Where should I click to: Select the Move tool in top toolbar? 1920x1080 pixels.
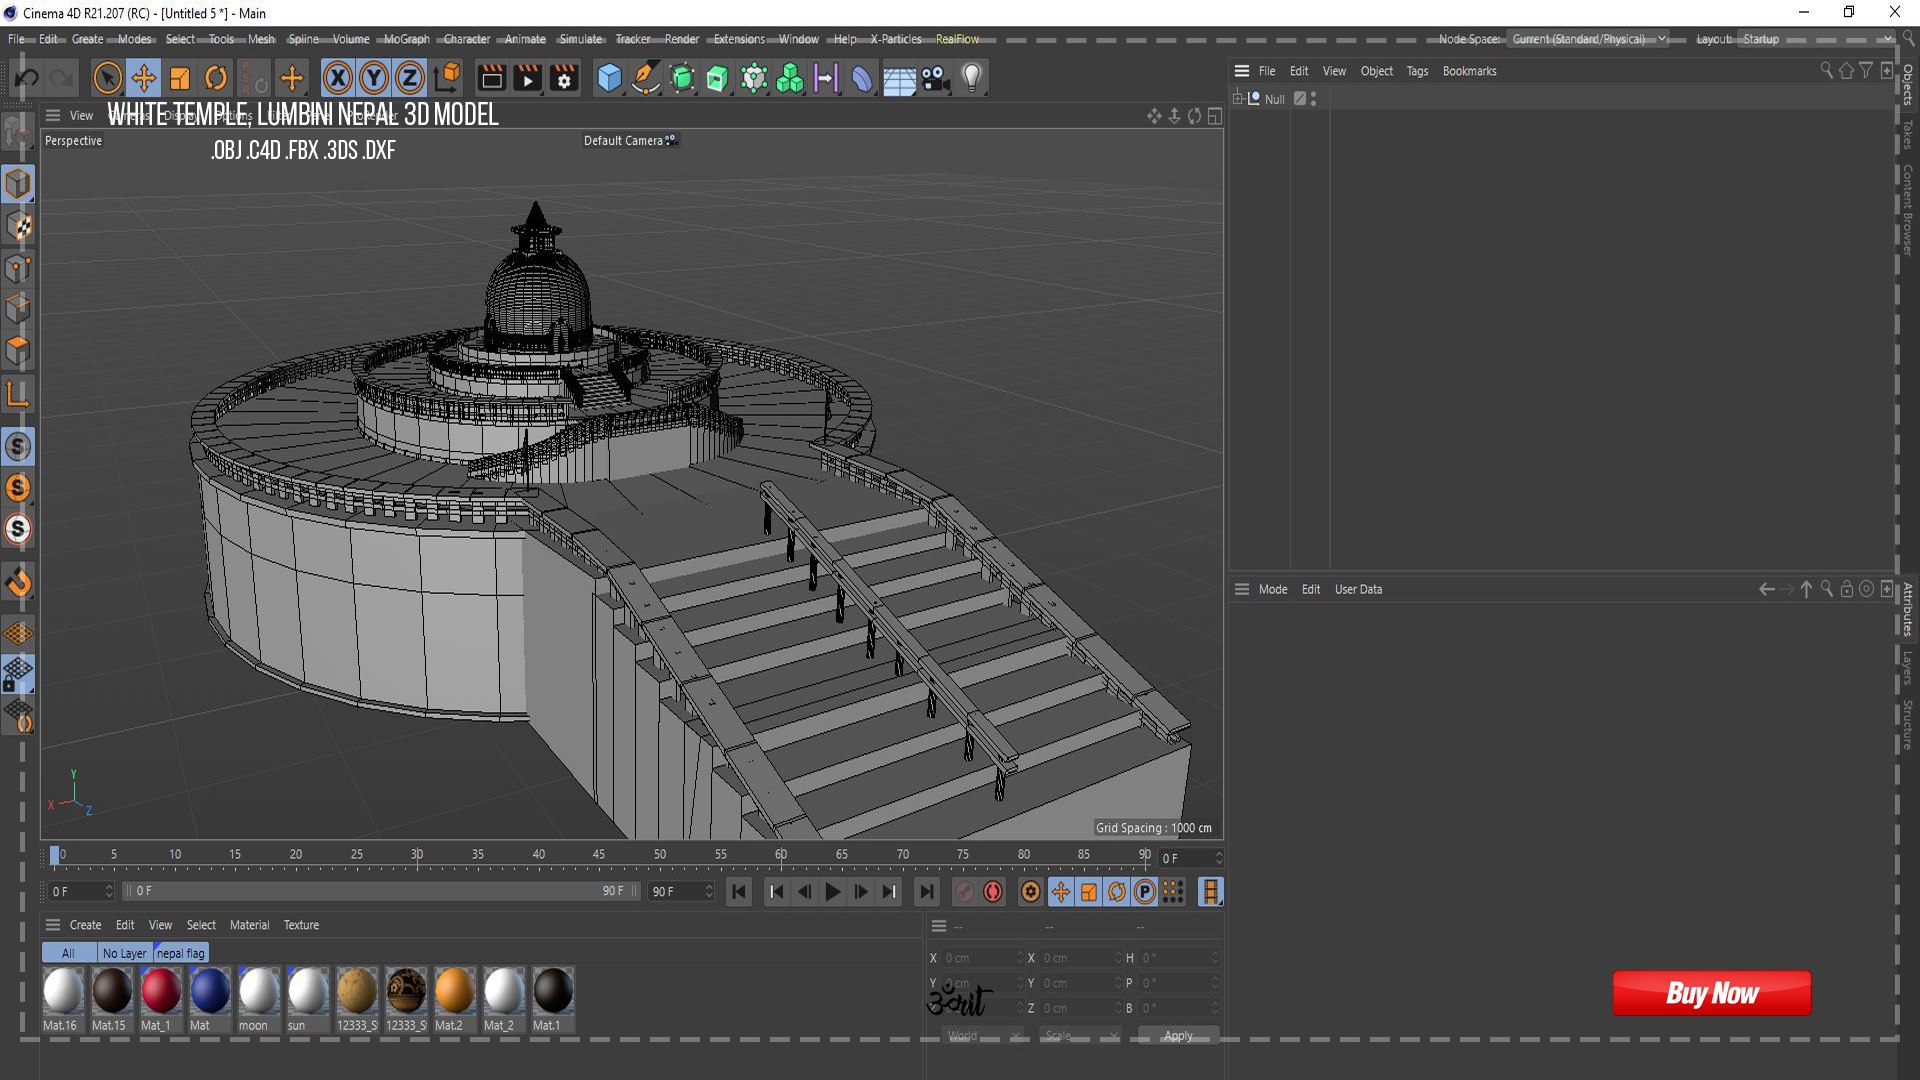point(144,78)
